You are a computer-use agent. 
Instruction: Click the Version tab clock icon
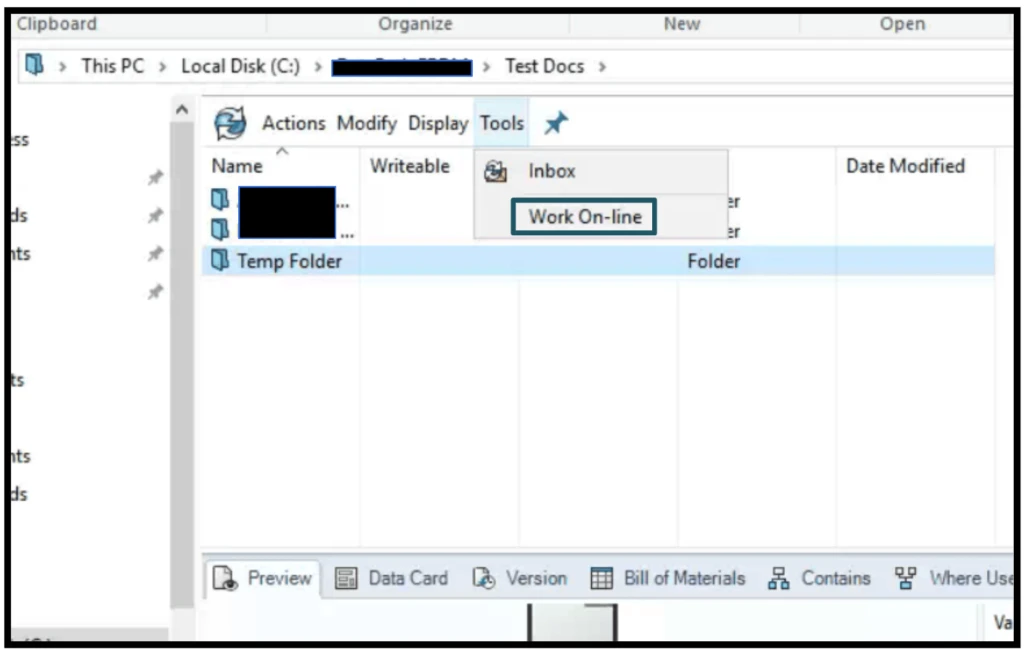484,578
